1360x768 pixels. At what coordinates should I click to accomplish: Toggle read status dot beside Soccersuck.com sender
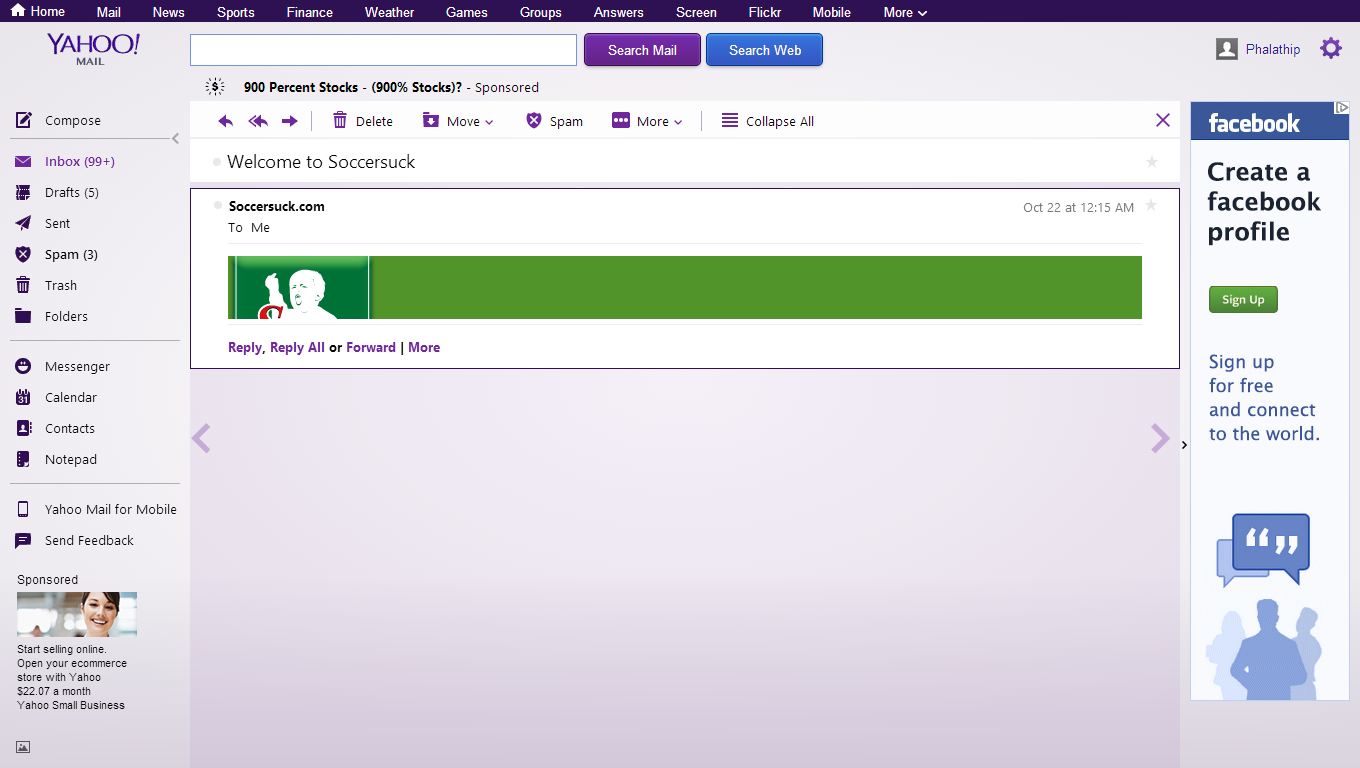click(218, 205)
